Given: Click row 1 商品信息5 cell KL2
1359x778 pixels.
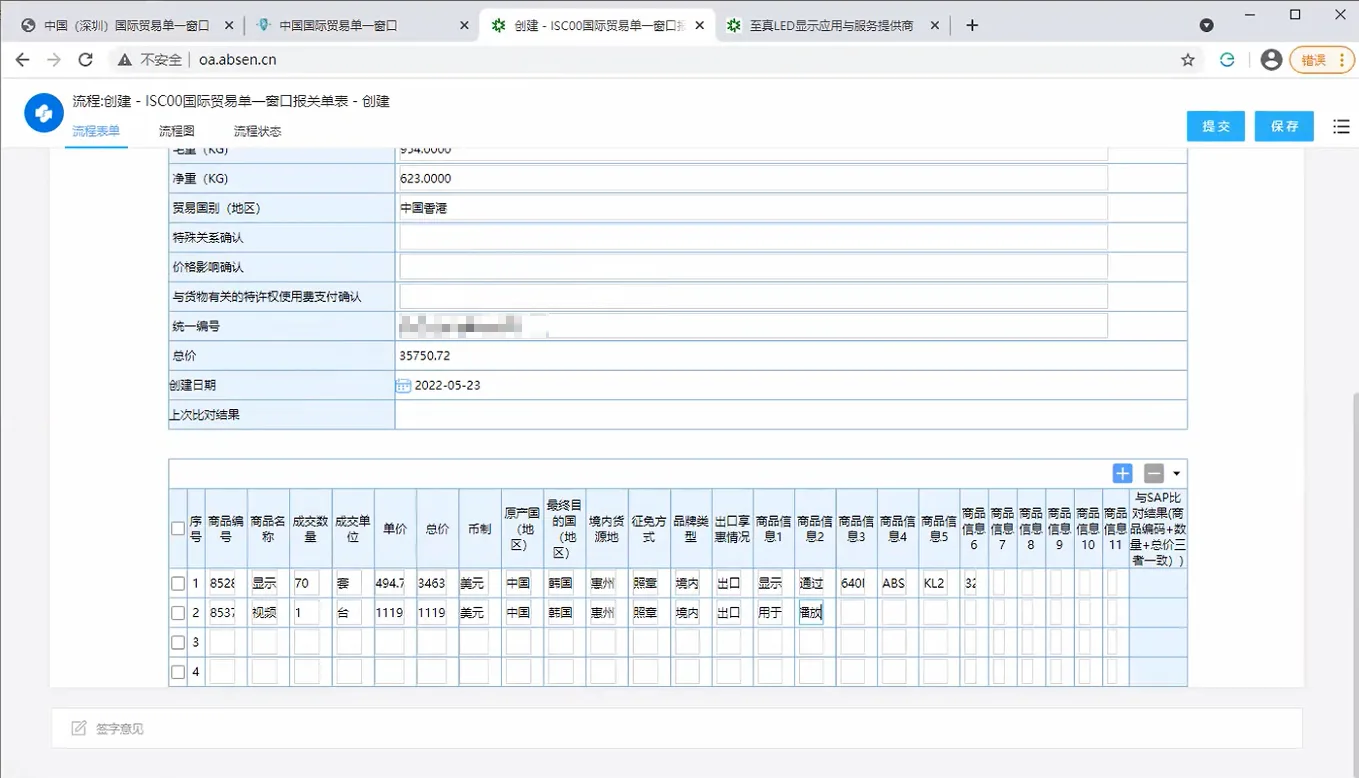Looking at the screenshot, I should pos(935,583).
